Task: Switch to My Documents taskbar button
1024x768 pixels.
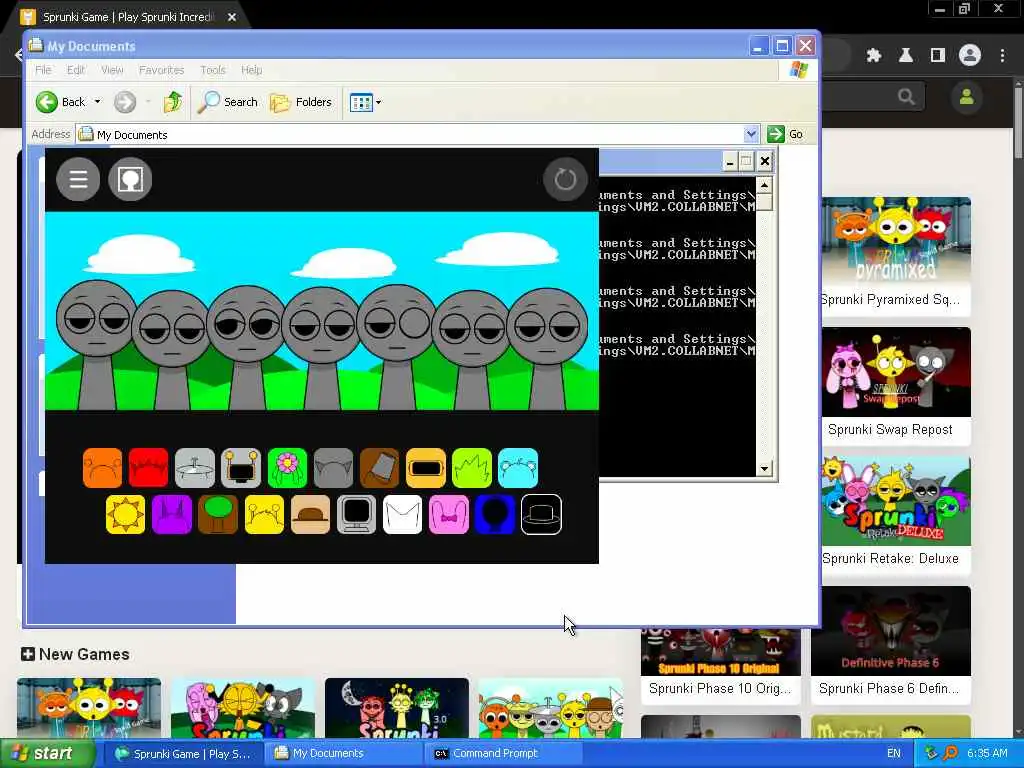Action: [x=345, y=754]
